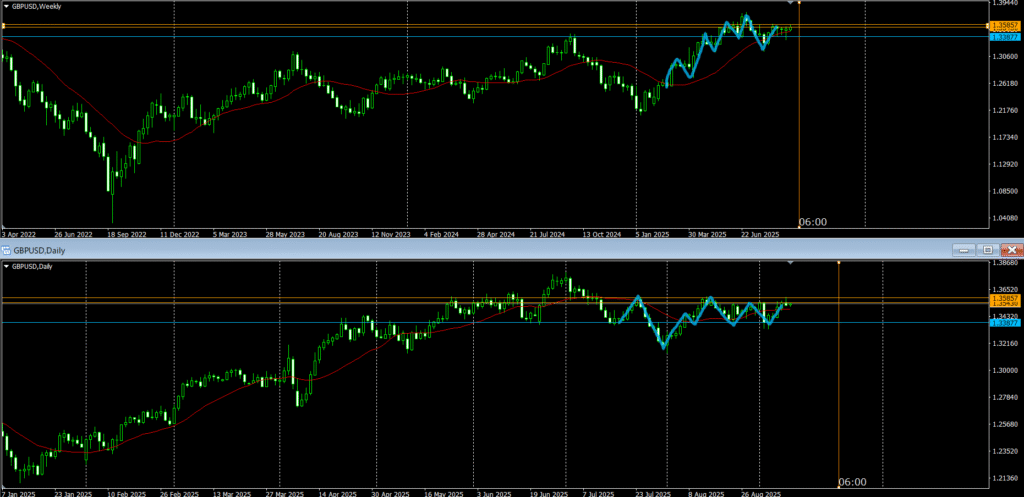1024x497 pixels.
Task: Restore the GBPUSD,Daily chart window
Action: (x=987, y=250)
